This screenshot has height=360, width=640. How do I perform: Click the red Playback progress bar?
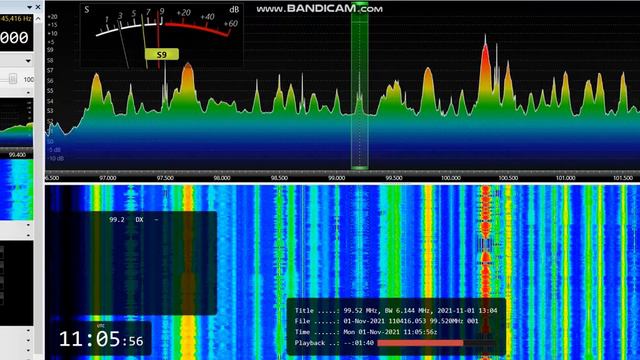point(420,343)
